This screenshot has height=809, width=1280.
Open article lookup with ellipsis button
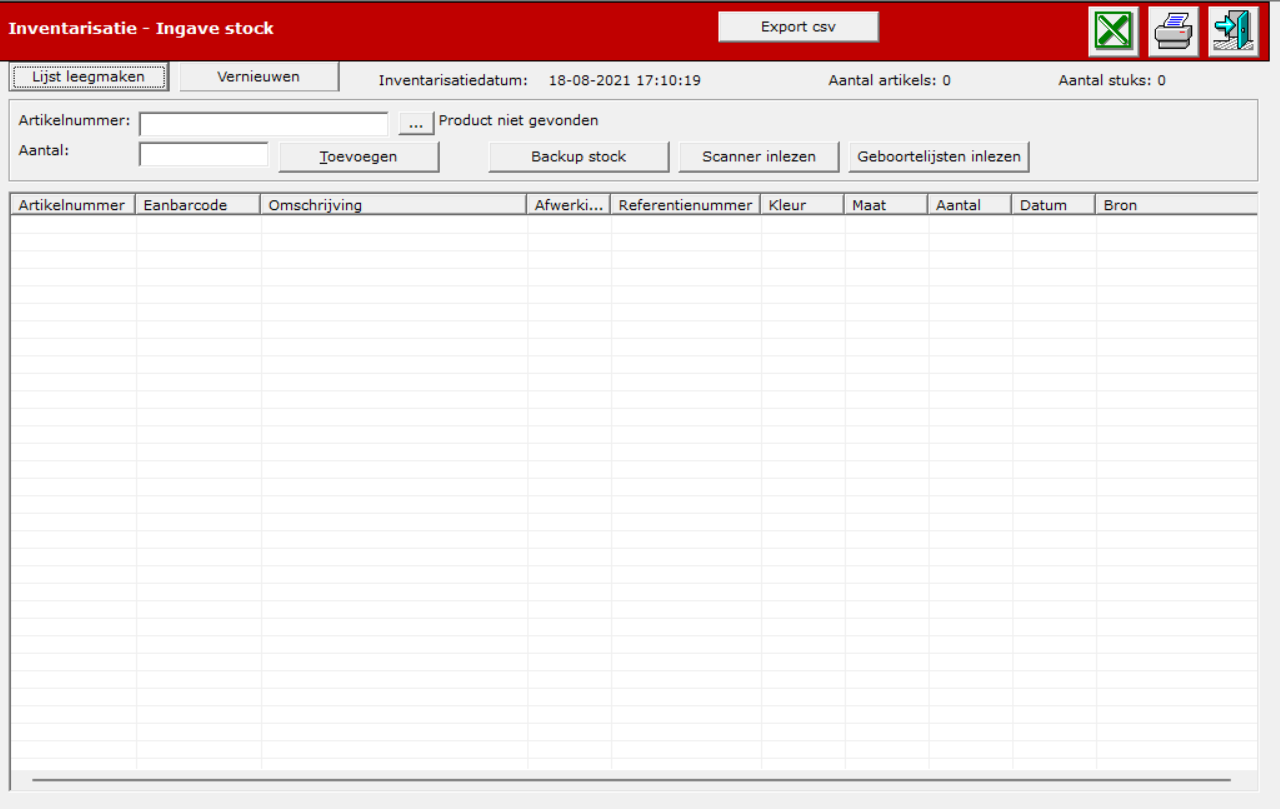(416, 123)
